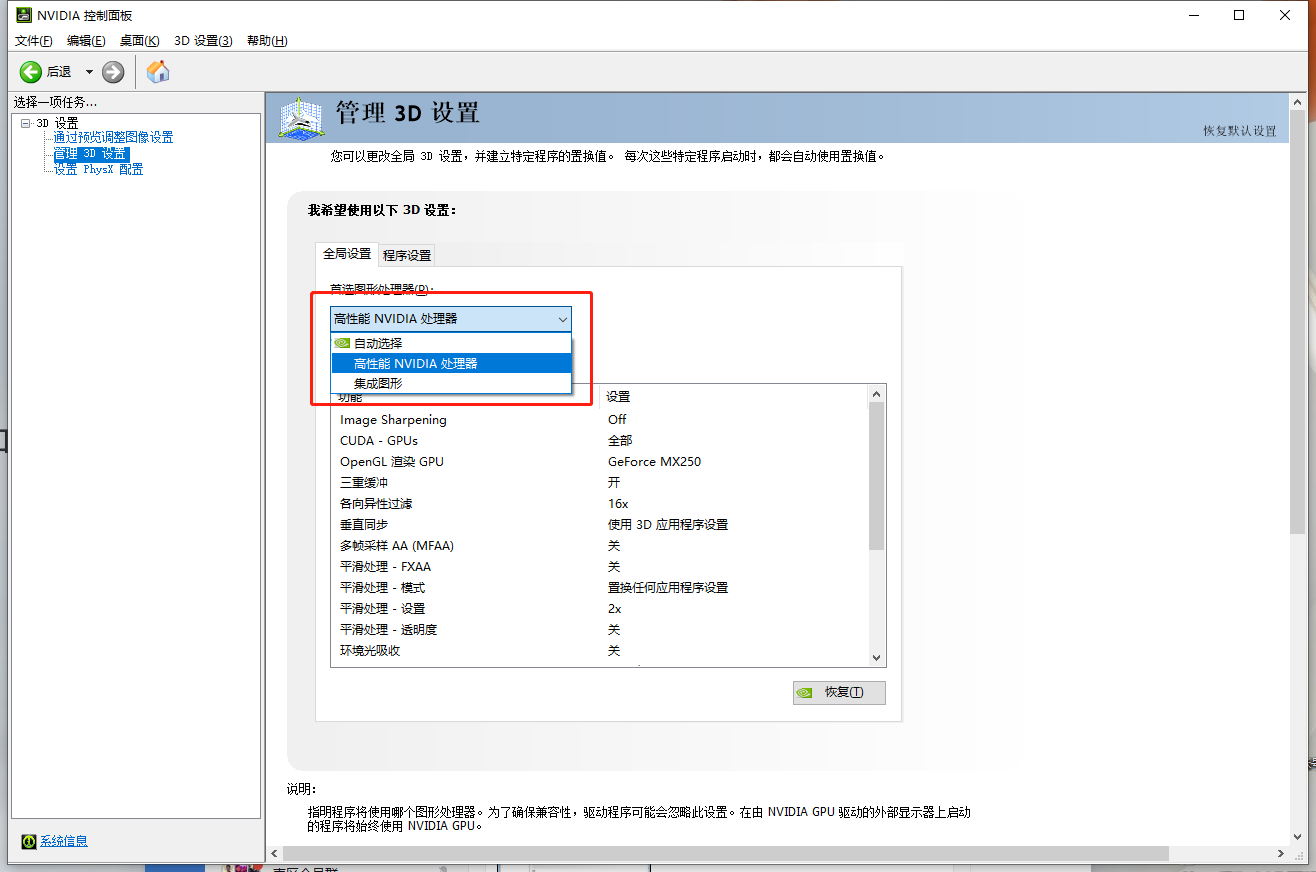
Task: Select the 平滑处理 - 透明度 row
Action: pyautogui.click(x=598, y=630)
